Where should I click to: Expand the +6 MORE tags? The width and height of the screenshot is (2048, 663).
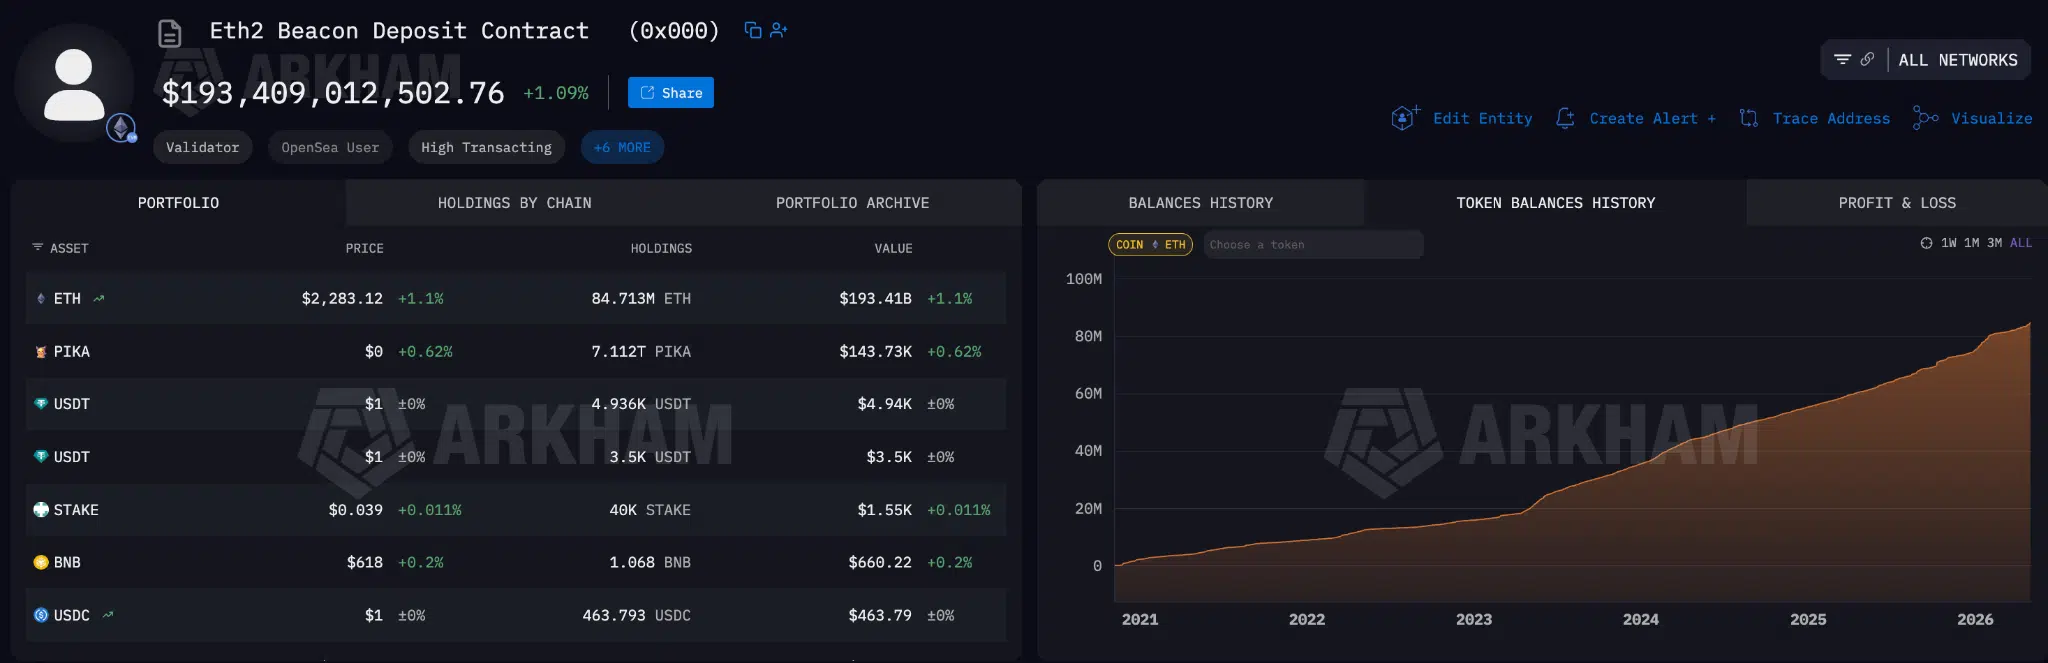coord(622,147)
